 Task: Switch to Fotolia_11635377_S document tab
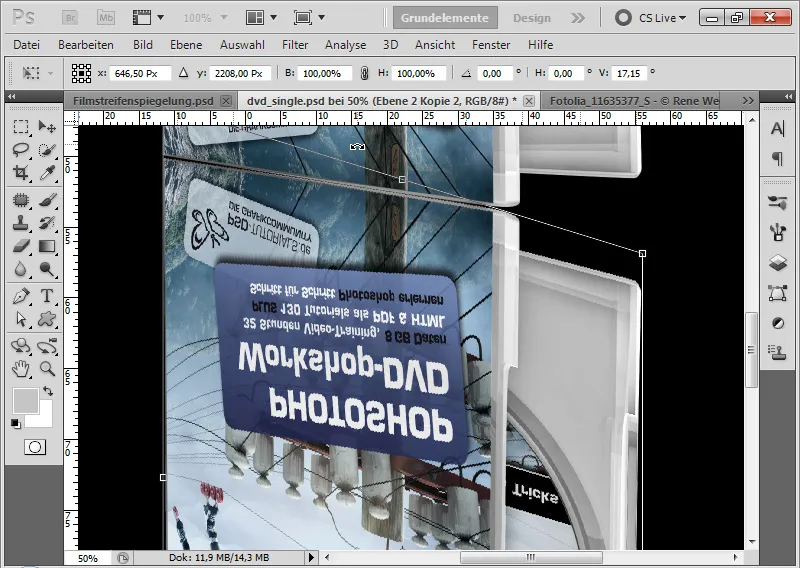(634, 101)
